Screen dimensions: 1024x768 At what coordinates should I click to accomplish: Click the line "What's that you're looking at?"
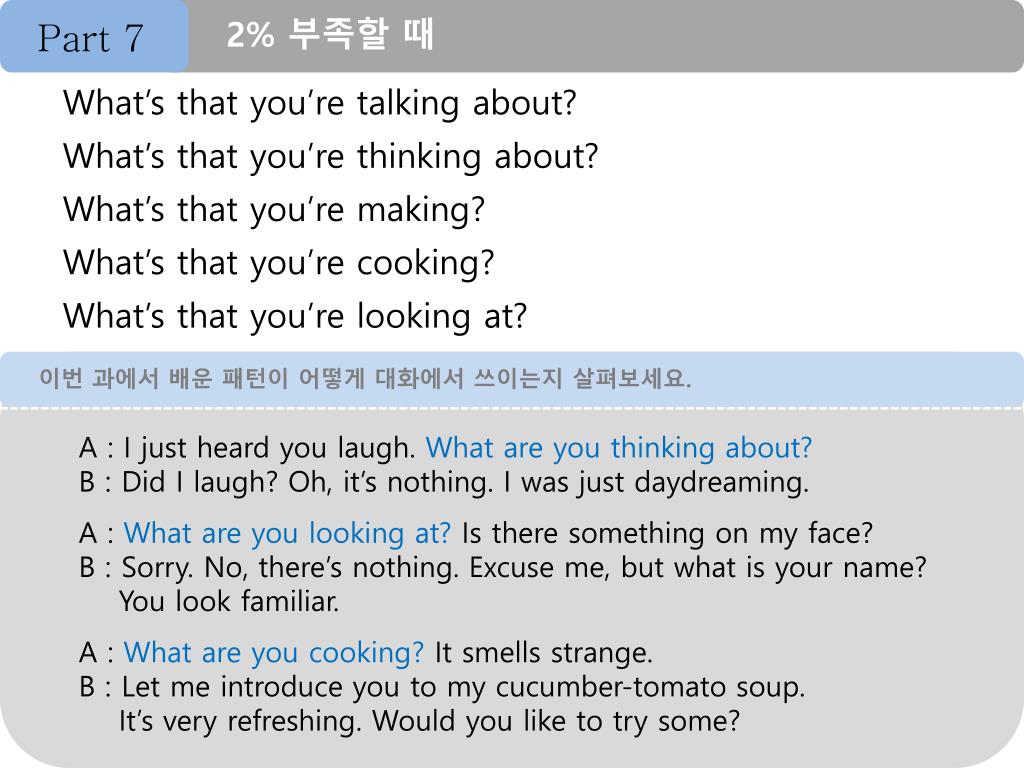tap(295, 316)
